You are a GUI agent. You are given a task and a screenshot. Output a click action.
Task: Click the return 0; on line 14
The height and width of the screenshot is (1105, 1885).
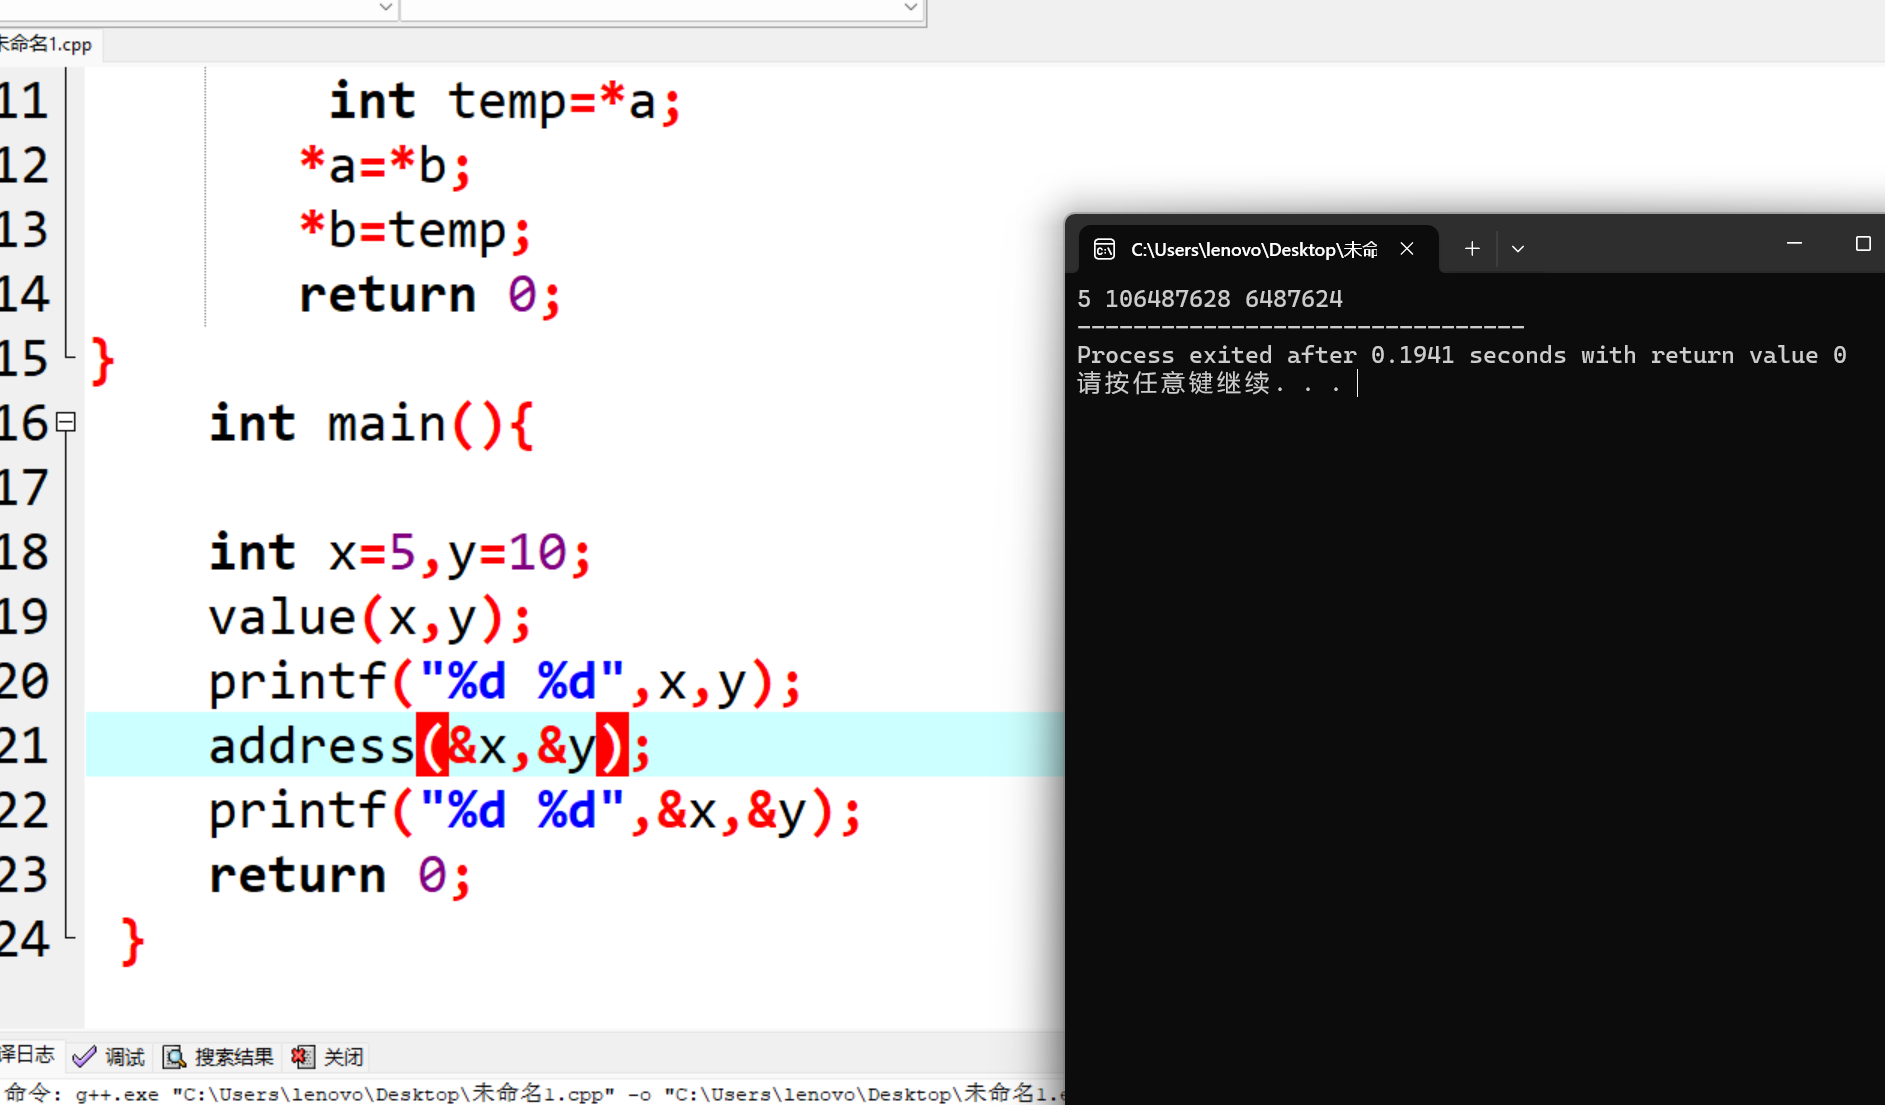(430, 295)
